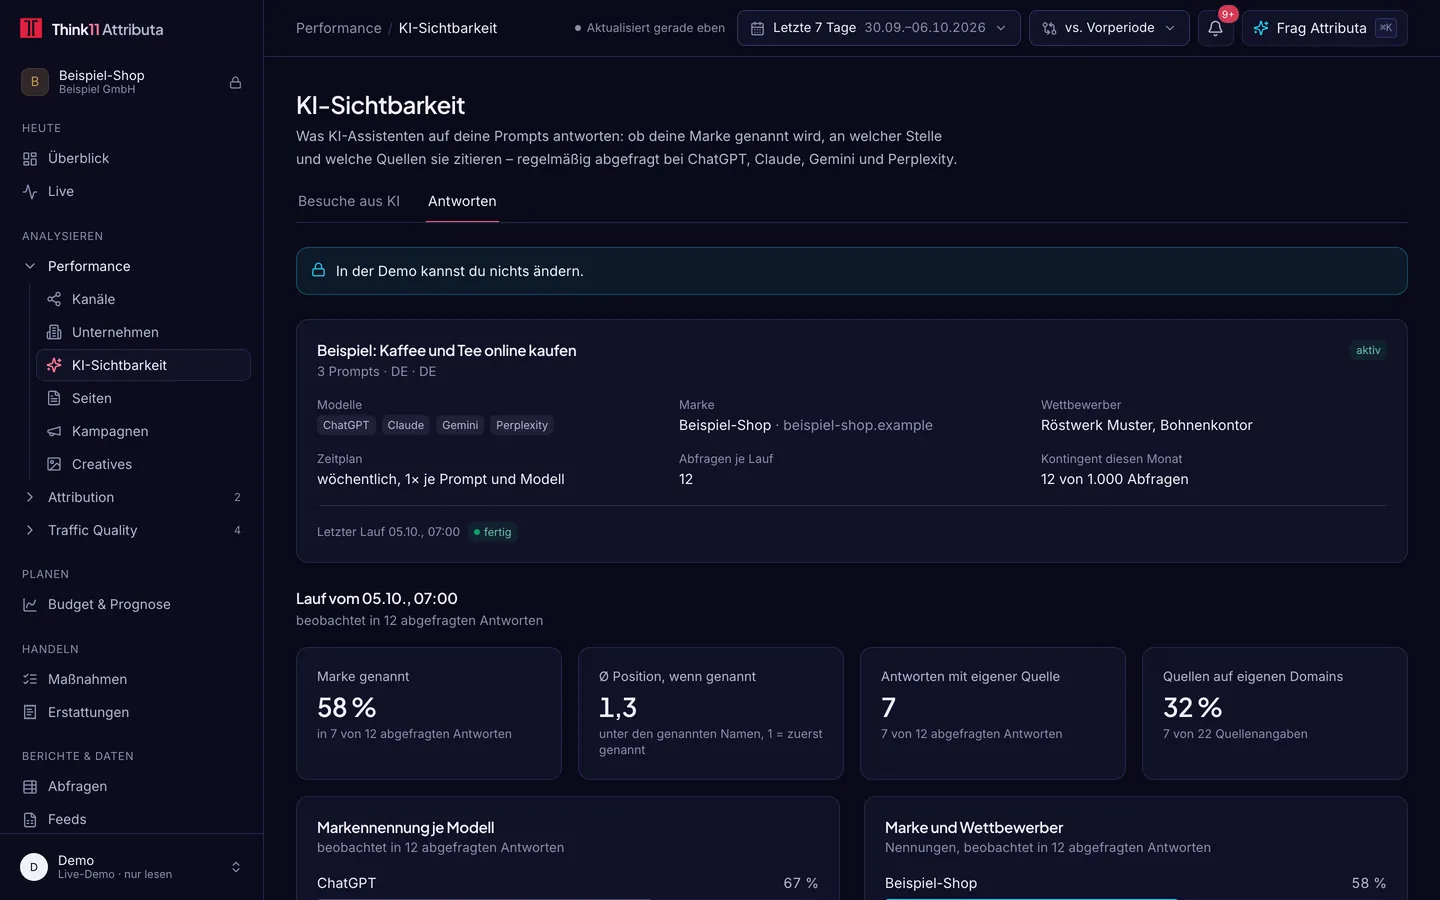Click the lock icon beside Beispiel-Shop
Viewport: 1440px width, 900px height.
click(236, 82)
